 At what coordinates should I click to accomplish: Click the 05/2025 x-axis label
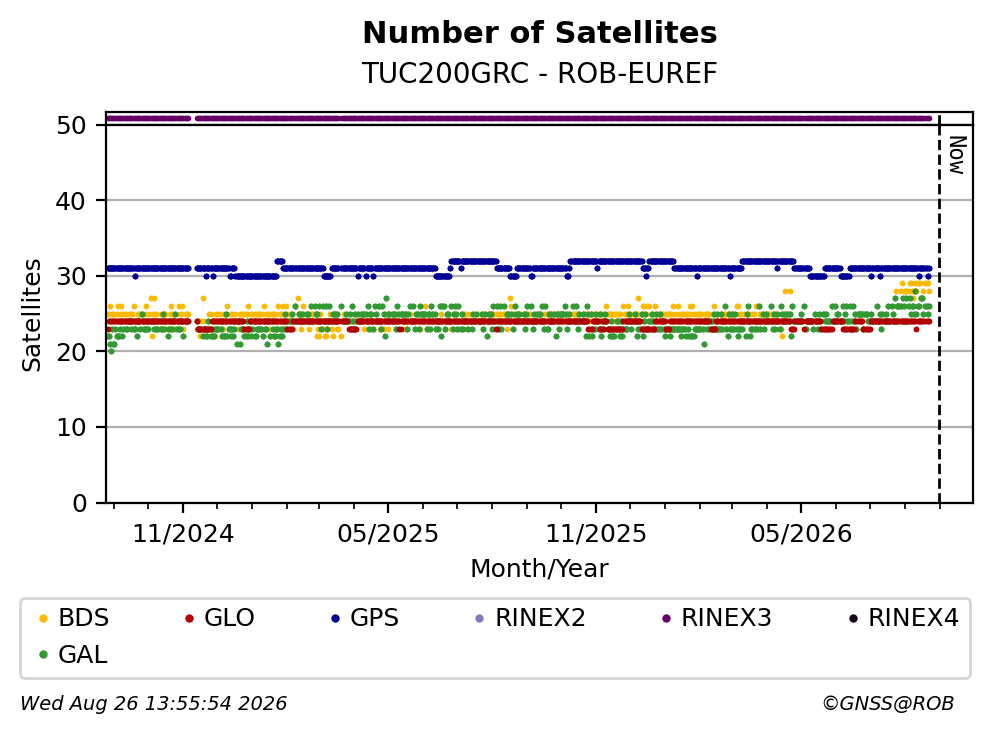click(x=388, y=534)
